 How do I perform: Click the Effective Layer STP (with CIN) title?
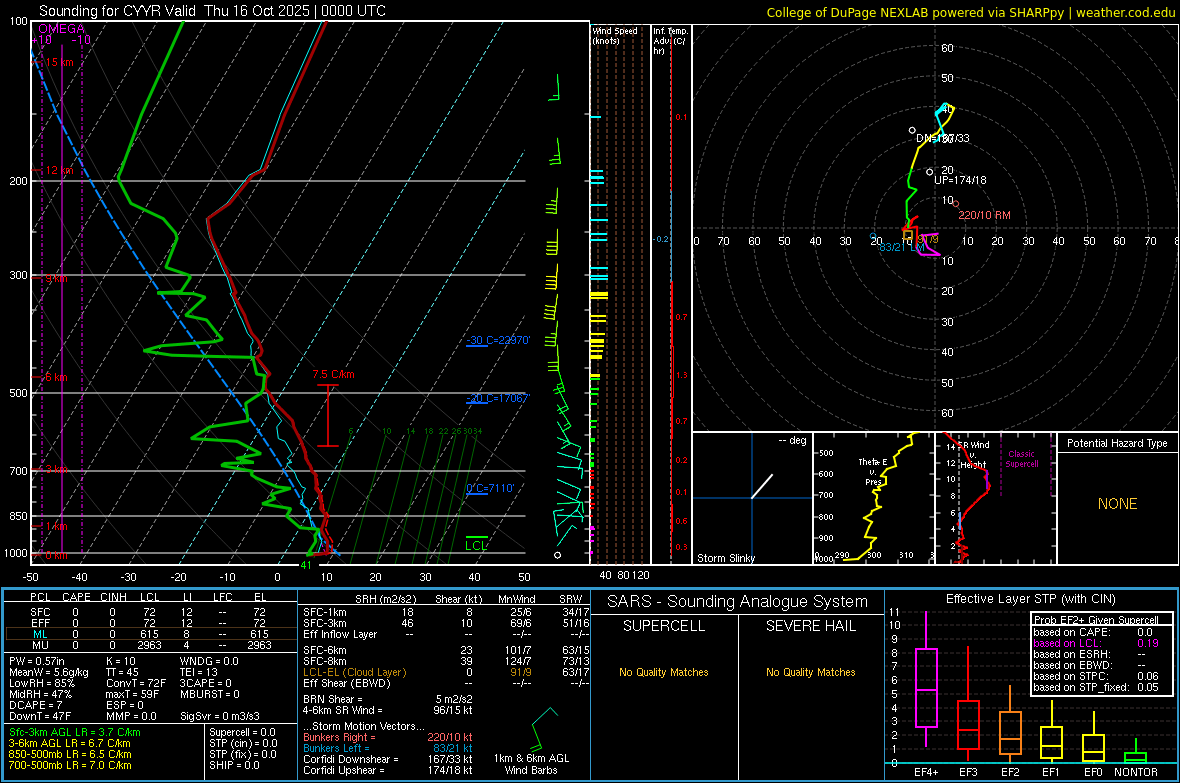[x=1030, y=599]
